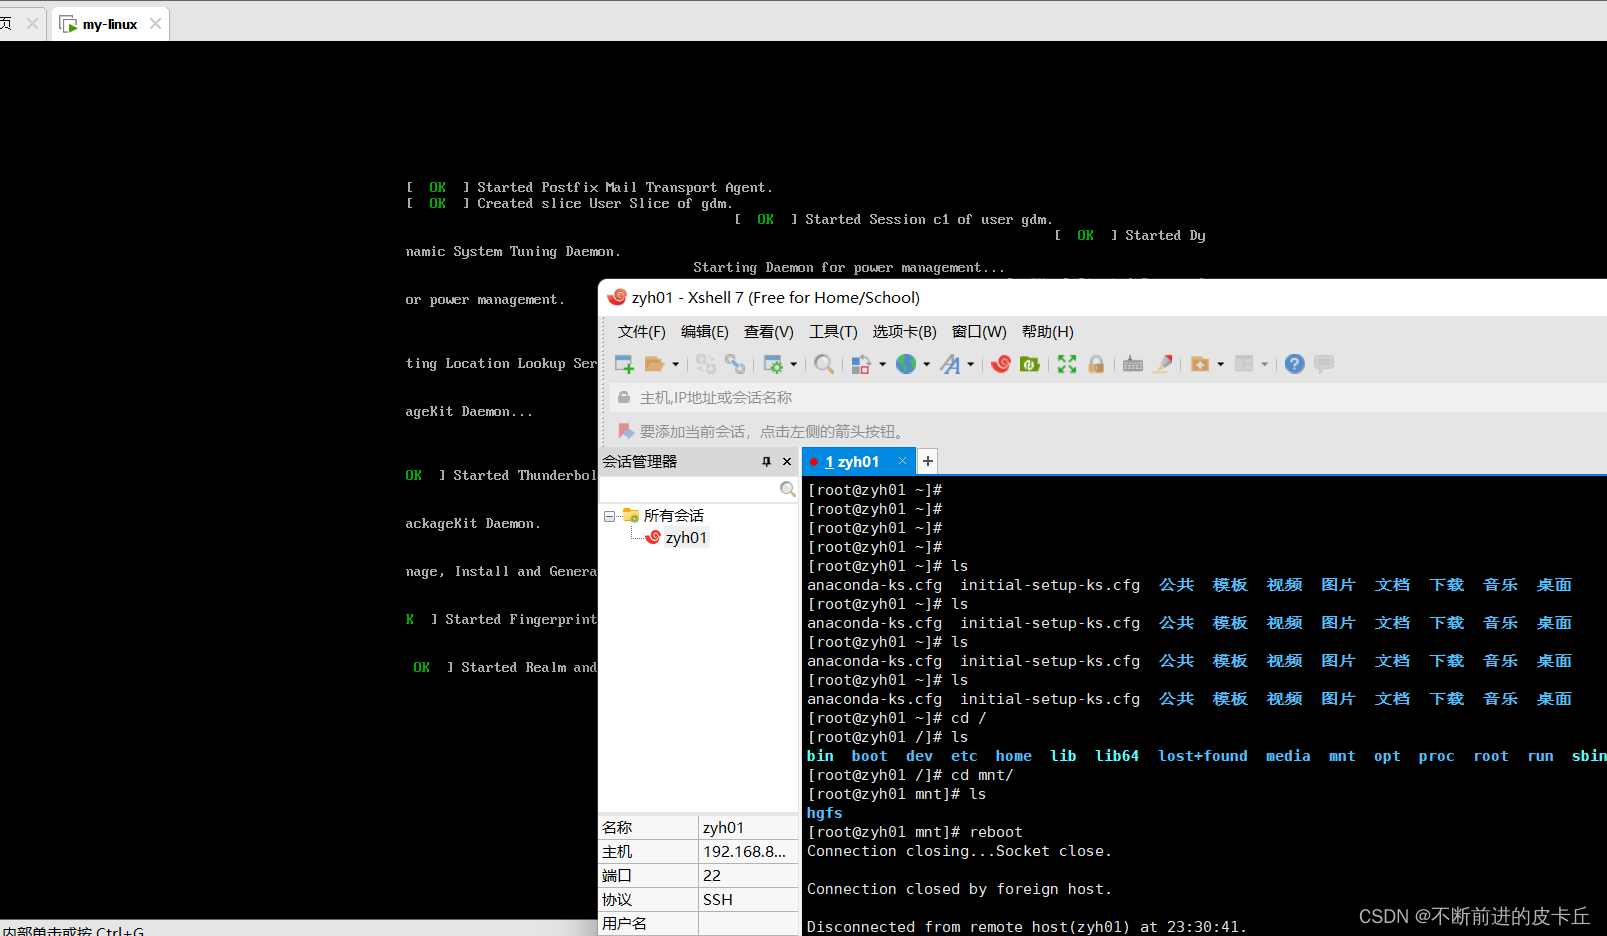Open the 编辑(E) menu

click(705, 332)
